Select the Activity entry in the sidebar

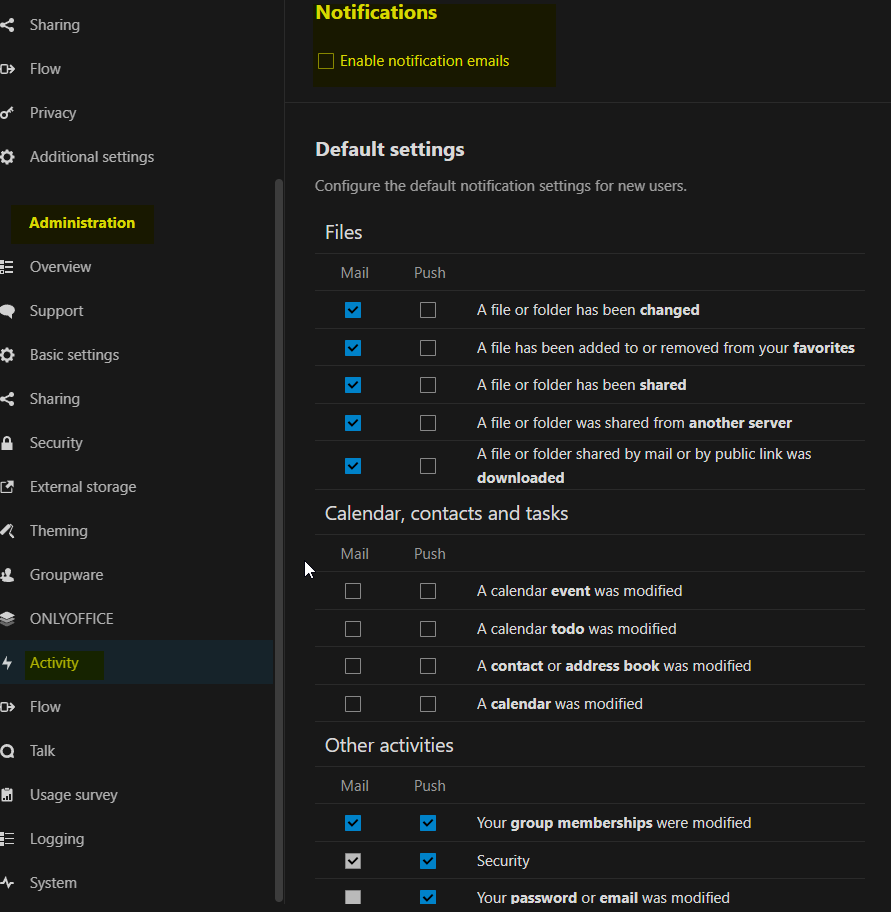(137, 663)
